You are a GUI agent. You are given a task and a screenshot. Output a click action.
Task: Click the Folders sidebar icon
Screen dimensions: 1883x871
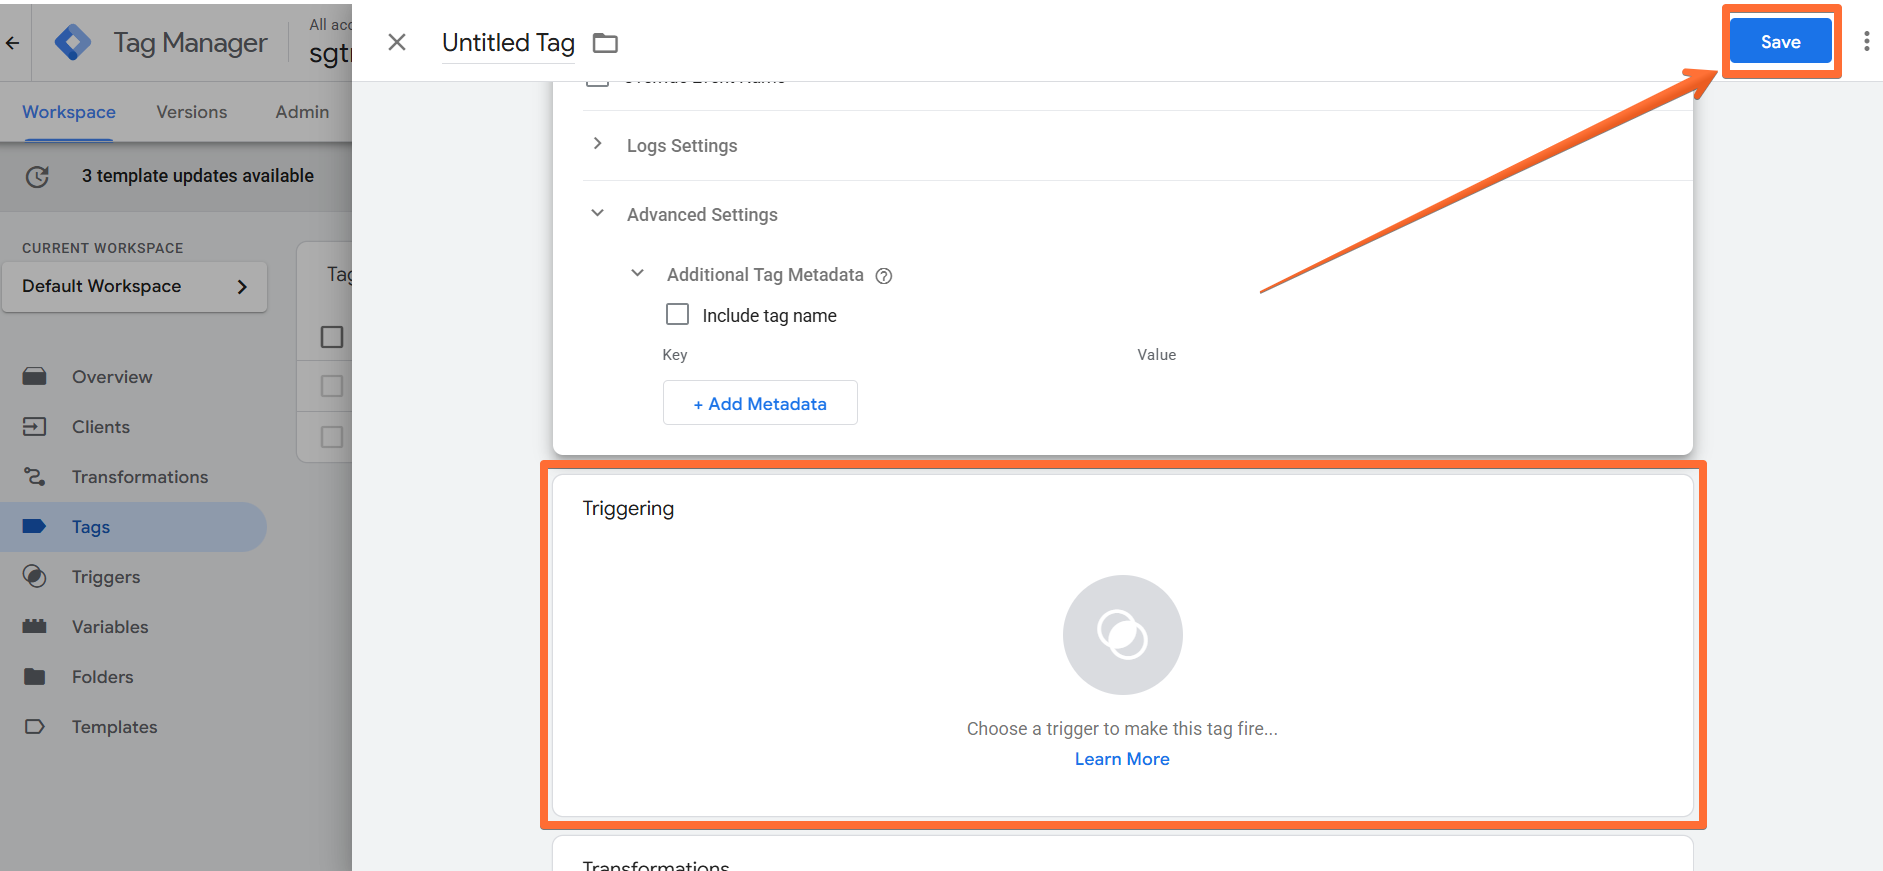point(34,676)
